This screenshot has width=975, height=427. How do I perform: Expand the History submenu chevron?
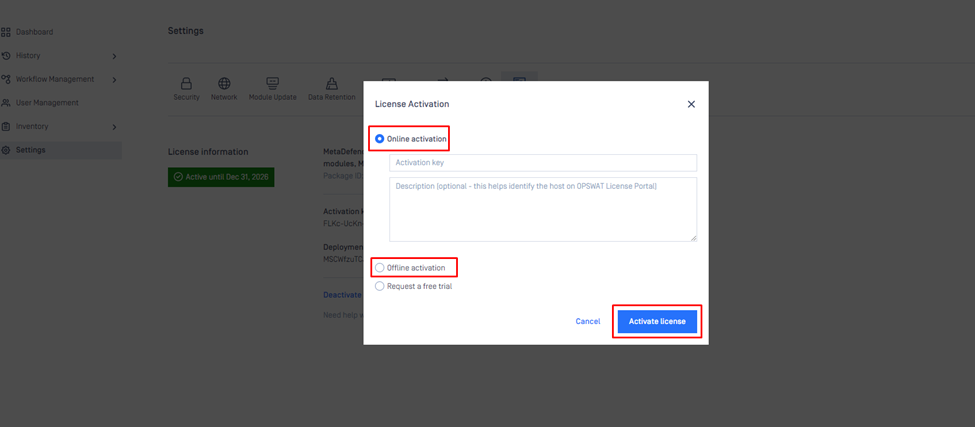point(114,56)
